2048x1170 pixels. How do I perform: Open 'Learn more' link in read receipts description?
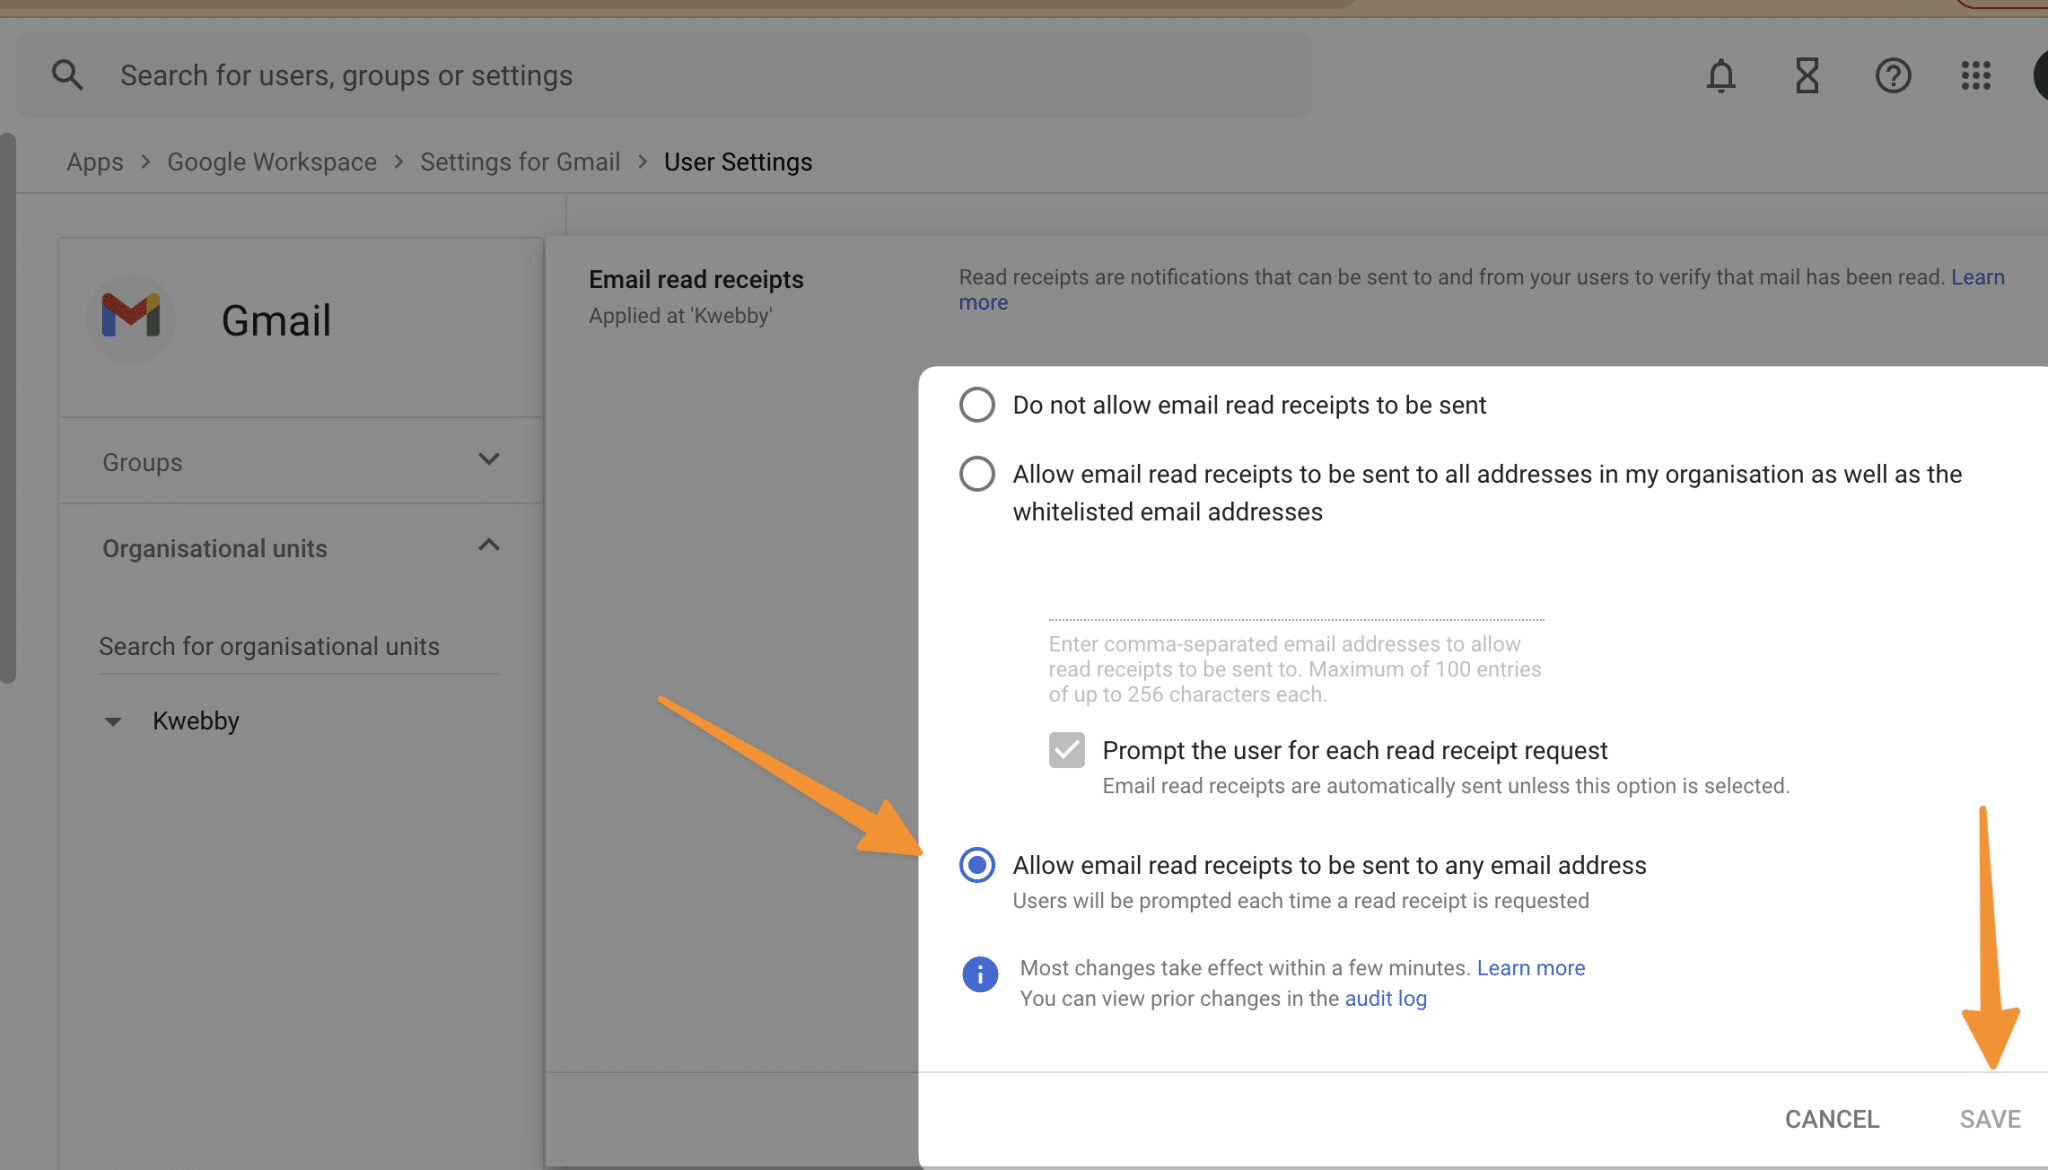pyautogui.click(x=1978, y=277)
